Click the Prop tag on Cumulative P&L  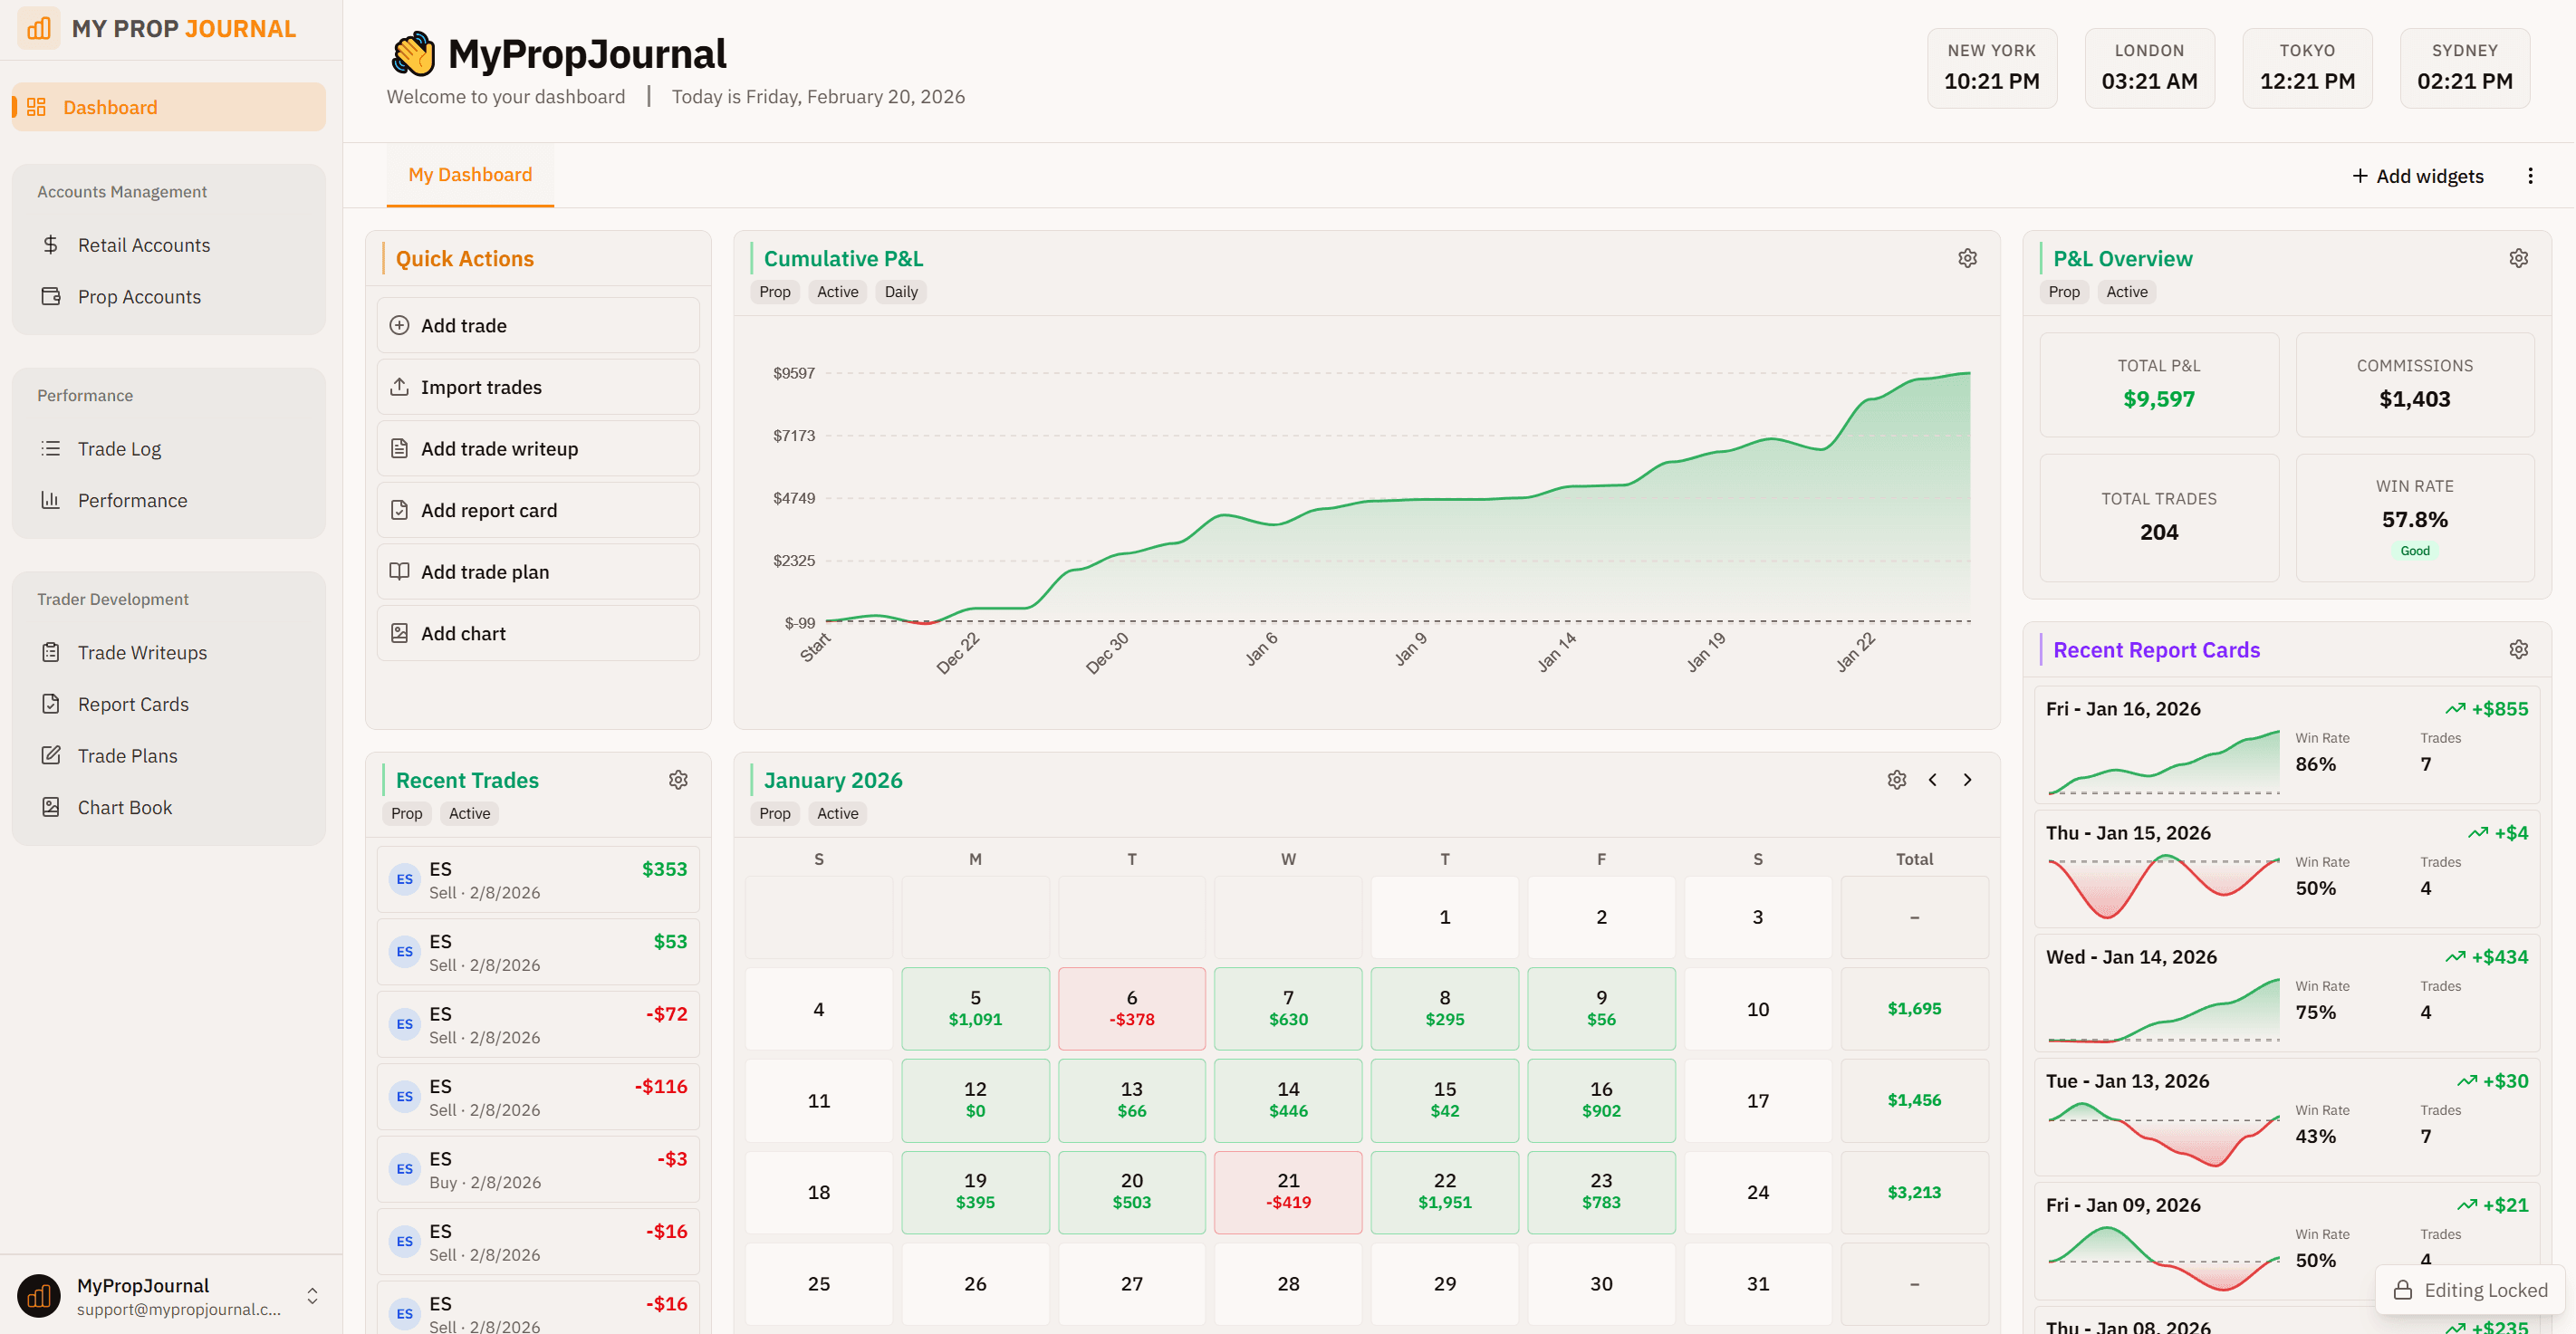click(774, 292)
